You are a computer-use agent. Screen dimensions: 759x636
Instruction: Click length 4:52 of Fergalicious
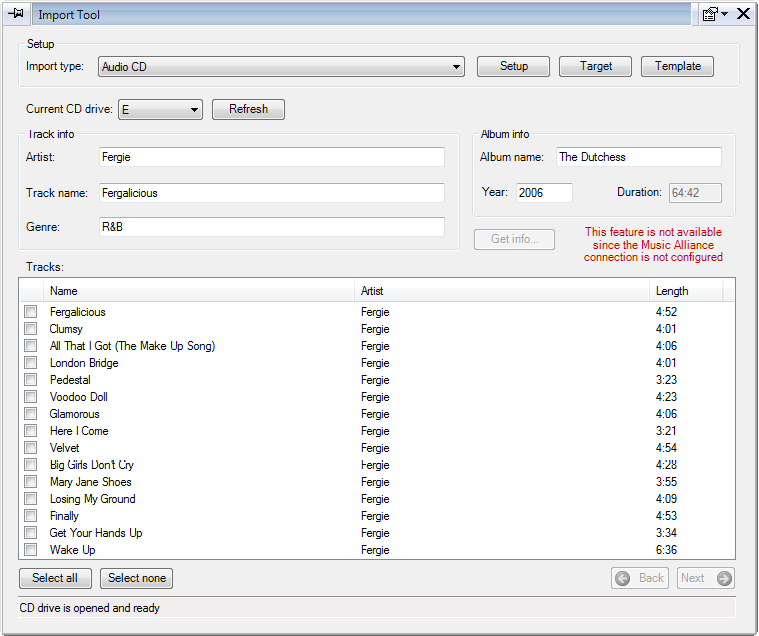tap(666, 312)
